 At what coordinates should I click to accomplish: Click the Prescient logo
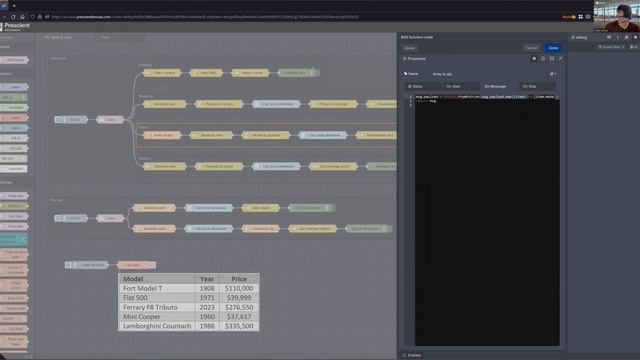[x=16, y=27]
